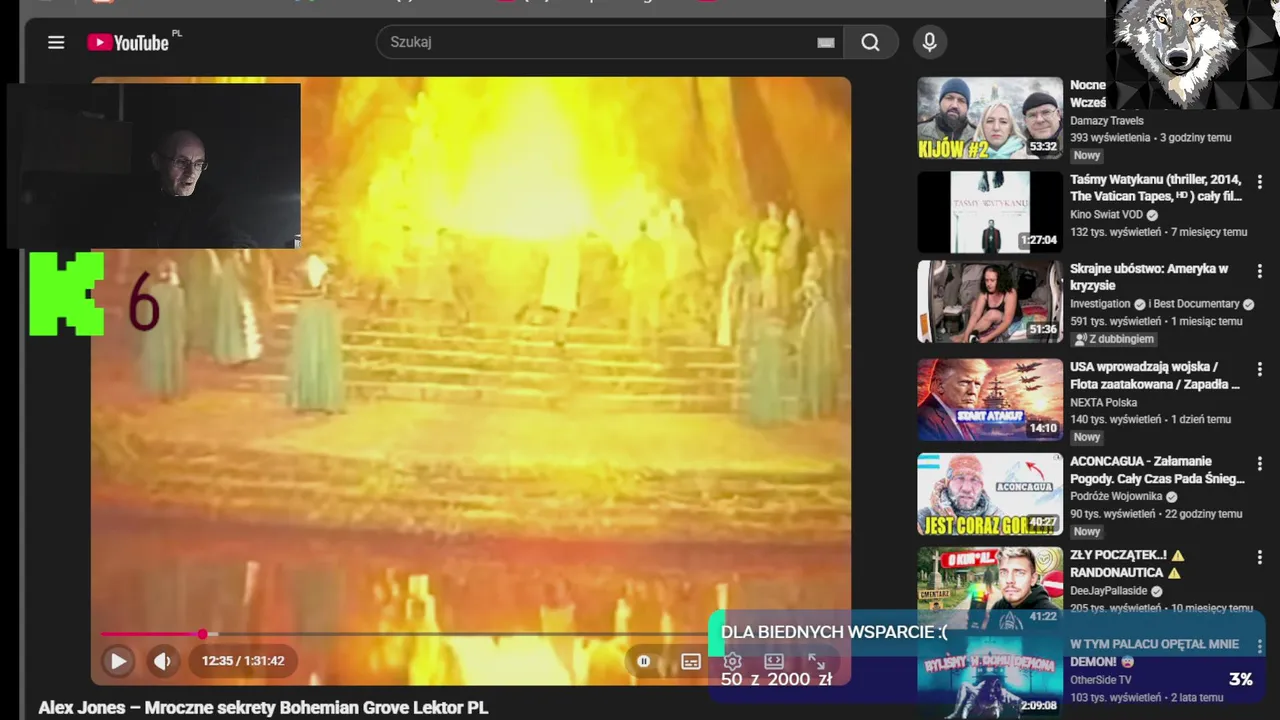
Task: Mute the video using speaker icon
Action: [x=162, y=661]
